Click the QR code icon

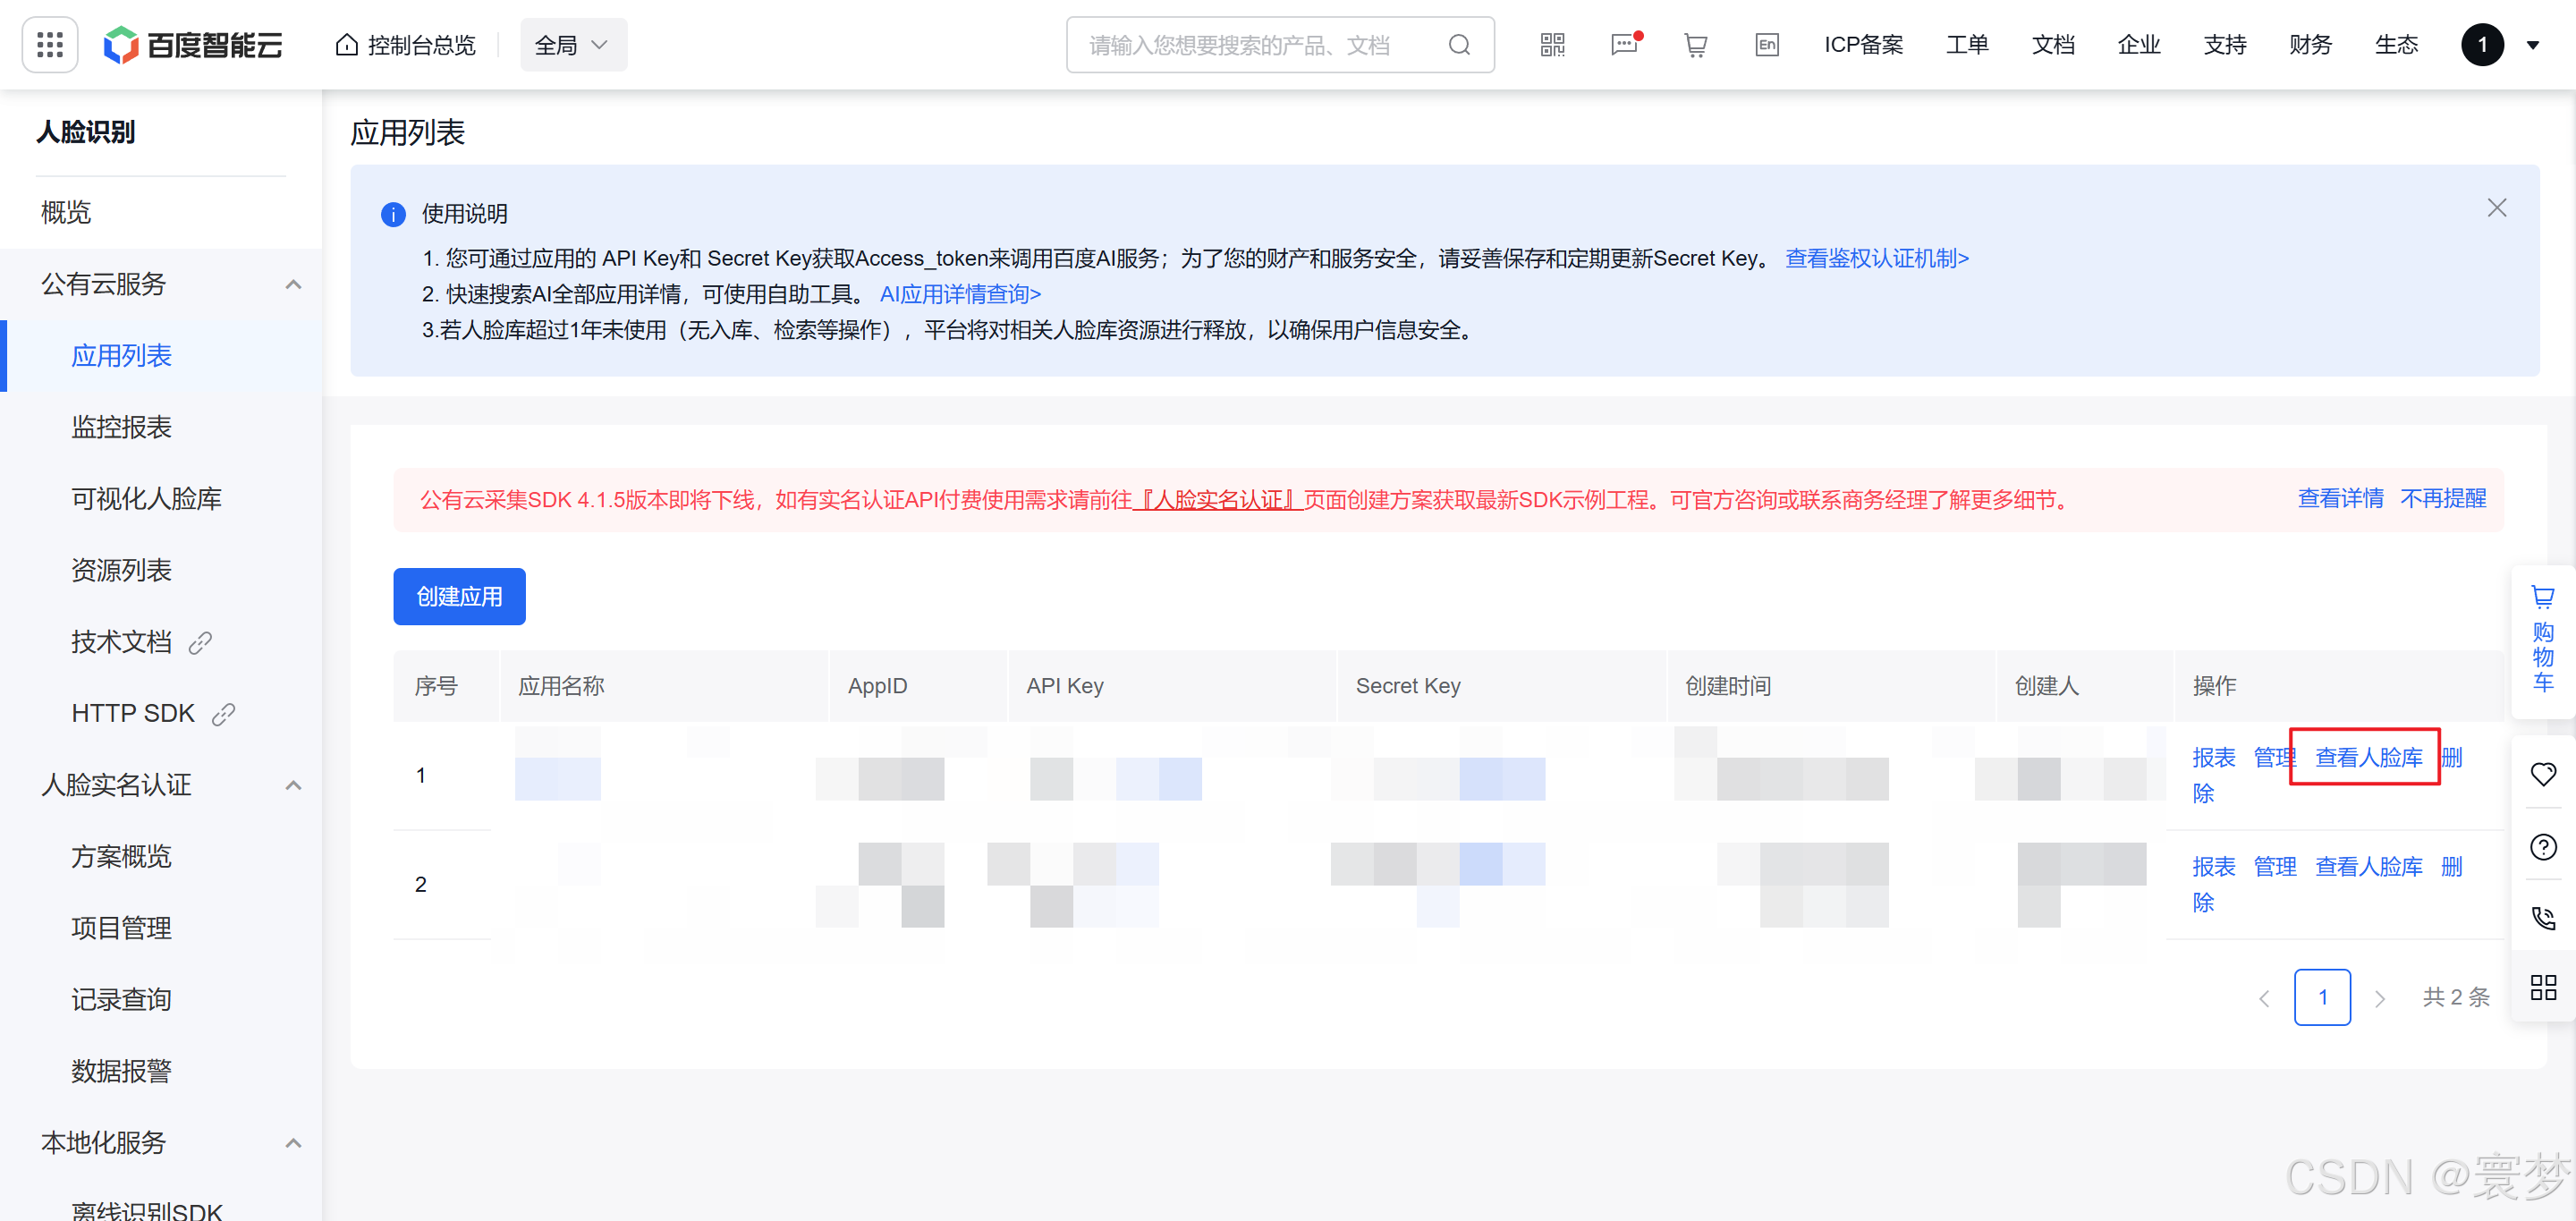1552,45
